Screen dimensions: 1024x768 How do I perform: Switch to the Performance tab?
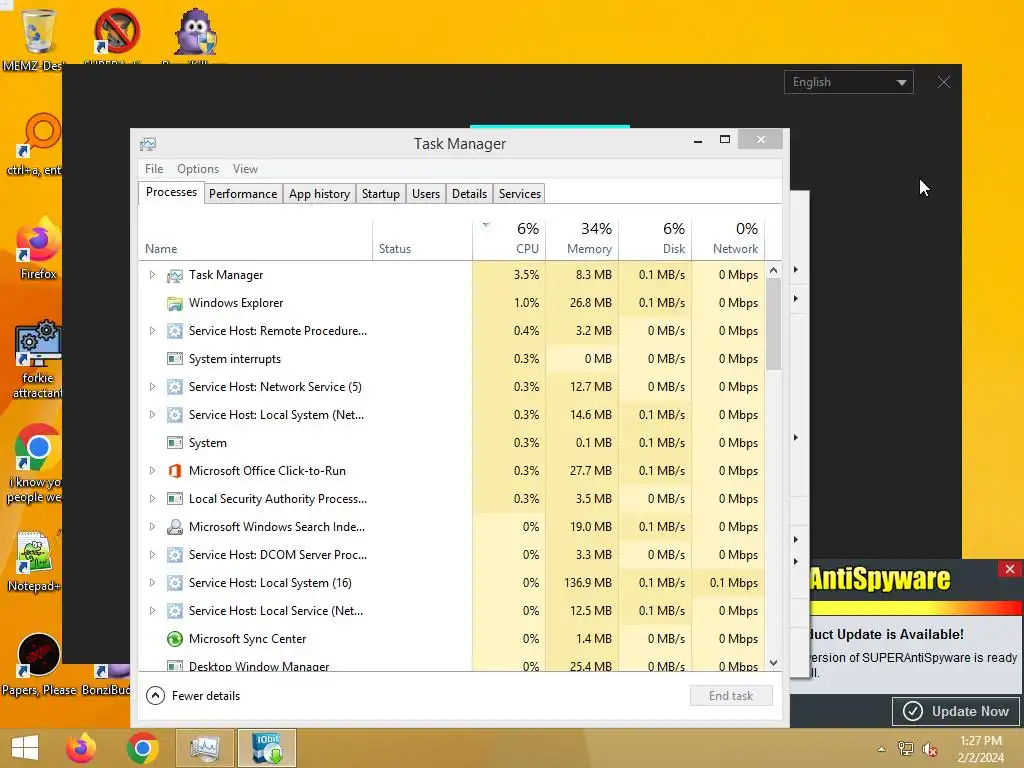(x=243, y=194)
